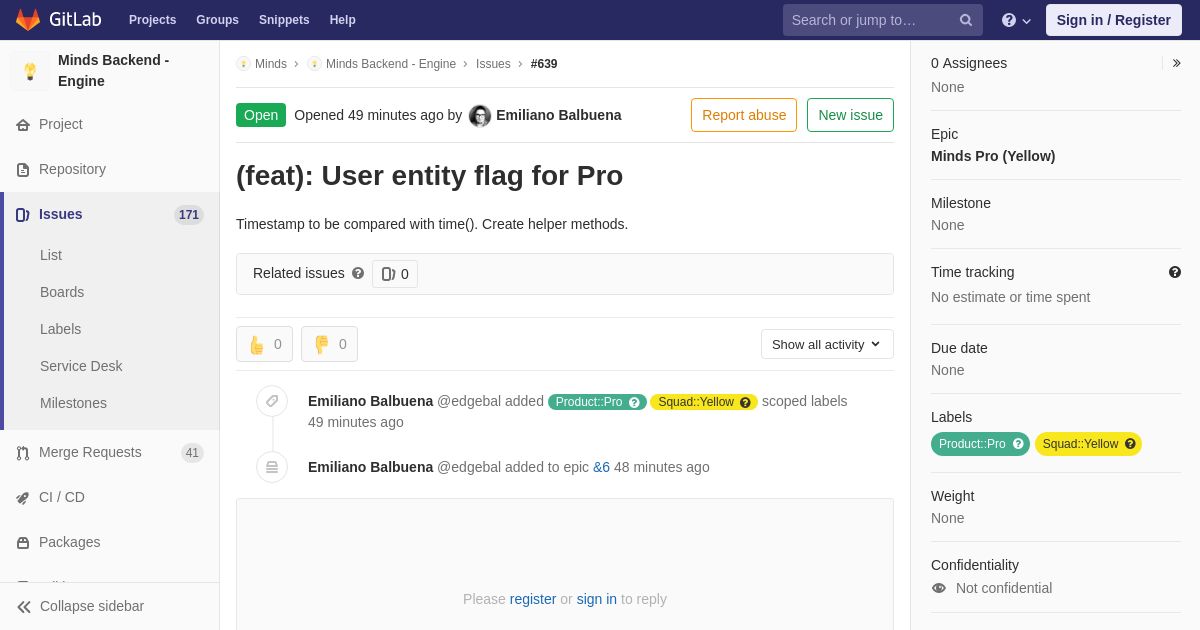Click the Issues count badge 171
The image size is (1200, 630).
(189, 215)
